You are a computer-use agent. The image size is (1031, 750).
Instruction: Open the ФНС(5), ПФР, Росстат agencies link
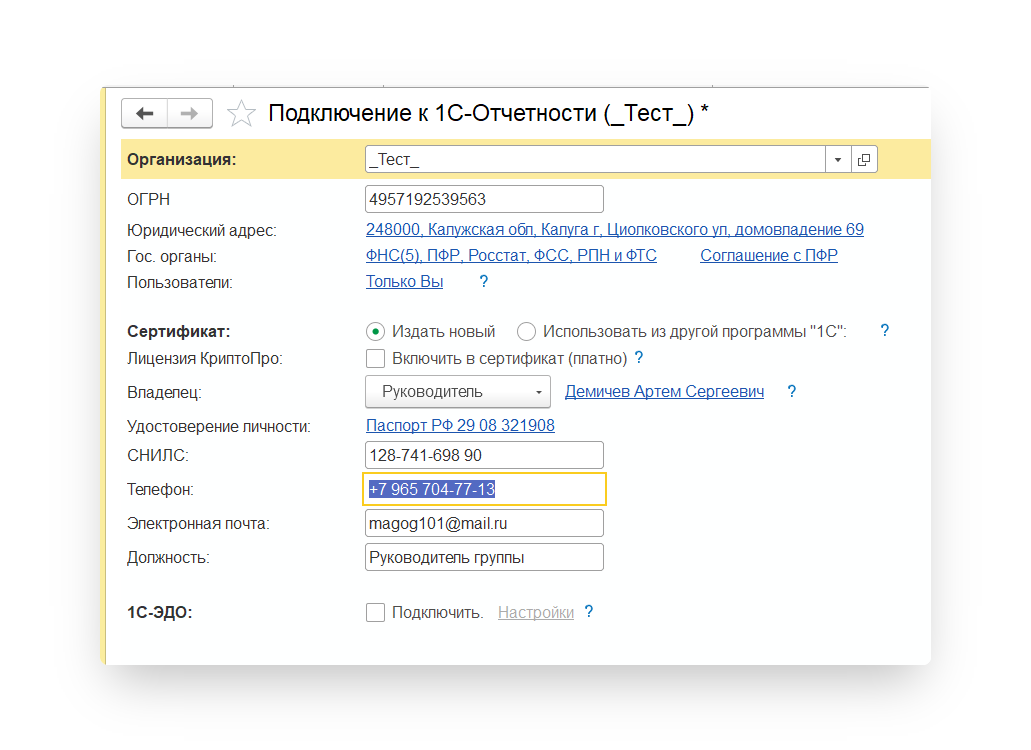coord(511,255)
